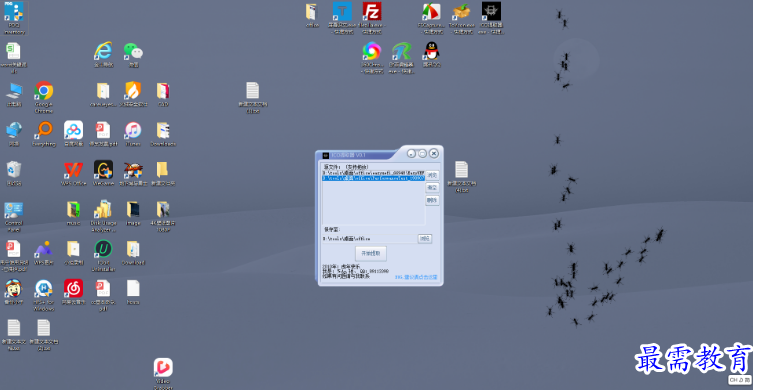Select the blue T application shortcut
759x390 pixels.
coord(342,11)
